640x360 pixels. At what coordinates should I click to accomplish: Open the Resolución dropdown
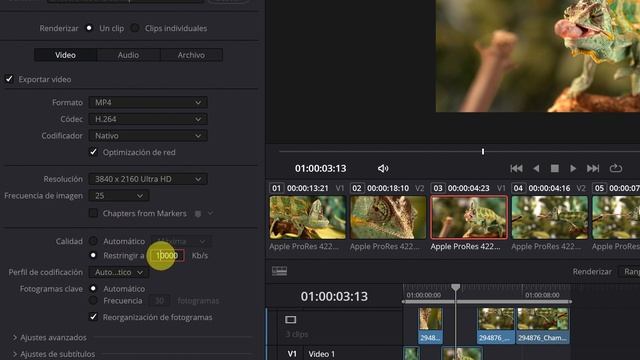148,179
